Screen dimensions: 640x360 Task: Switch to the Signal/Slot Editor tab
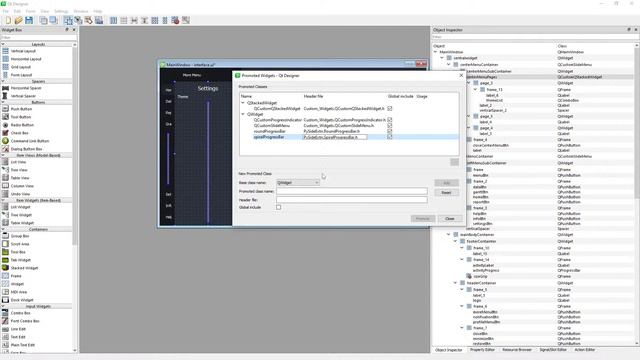tap(553, 350)
